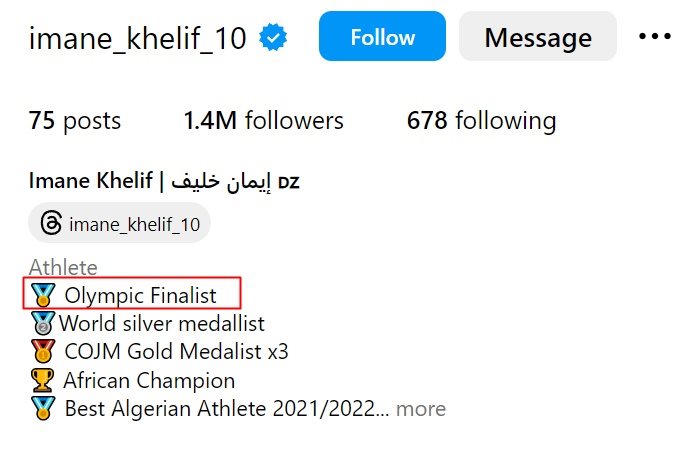
Task: Click the Olympic Finalist medal emoji
Action: pyautogui.click(x=43, y=295)
